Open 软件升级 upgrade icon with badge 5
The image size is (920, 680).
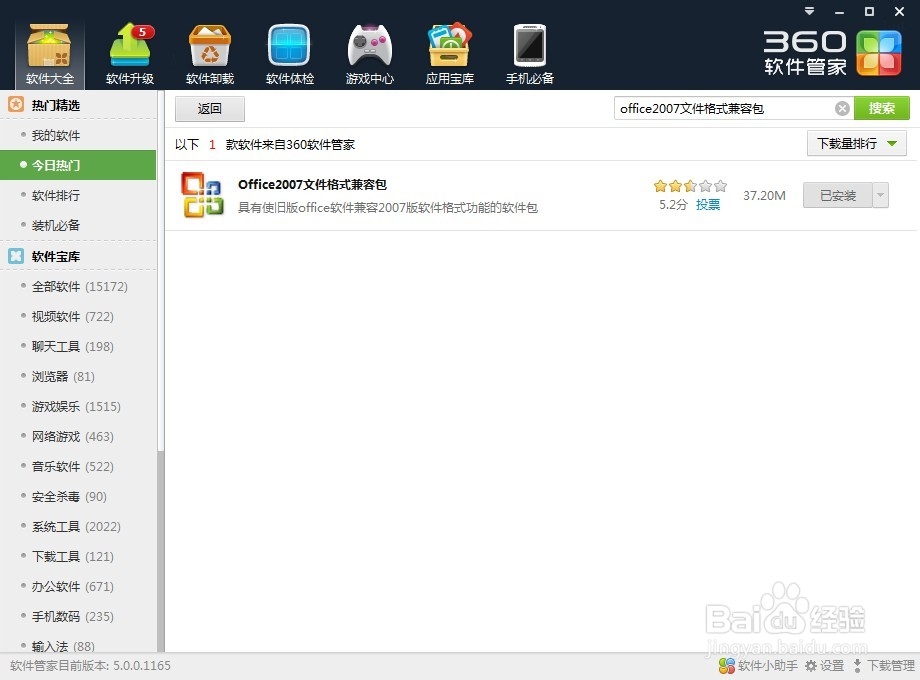(x=130, y=54)
